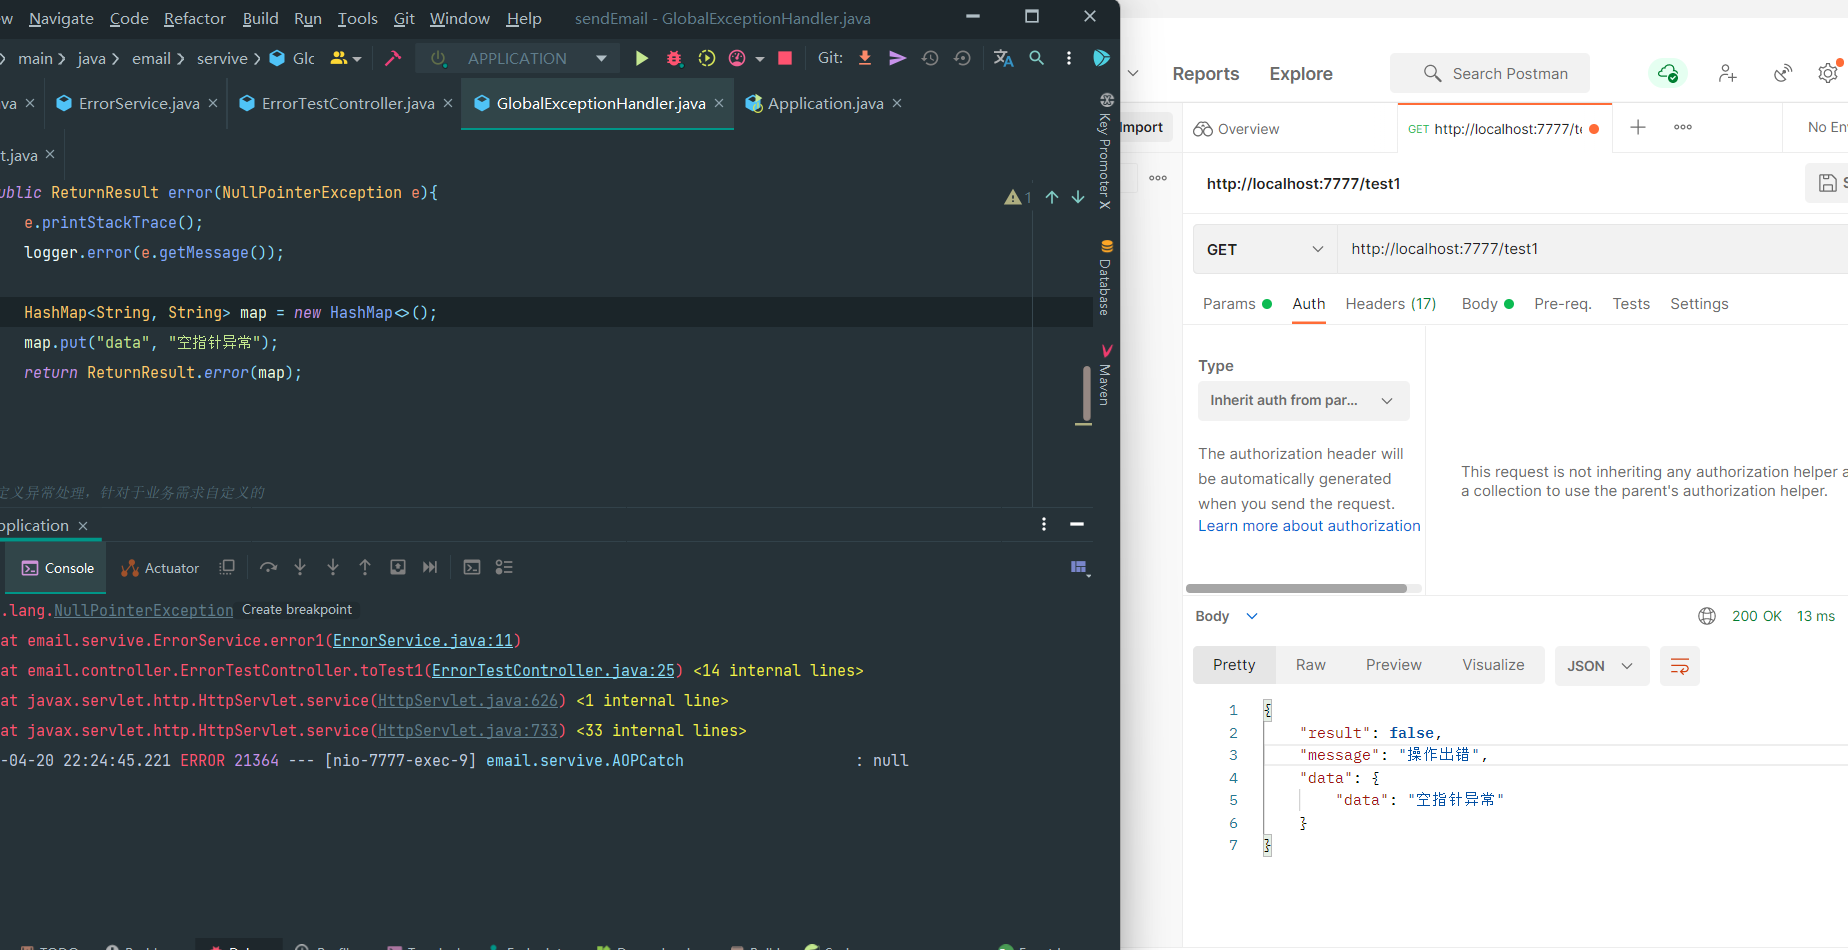Viewport: 1848px width, 950px height.
Task: Click the Git update project arrow
Action: (x=865, y=59)
